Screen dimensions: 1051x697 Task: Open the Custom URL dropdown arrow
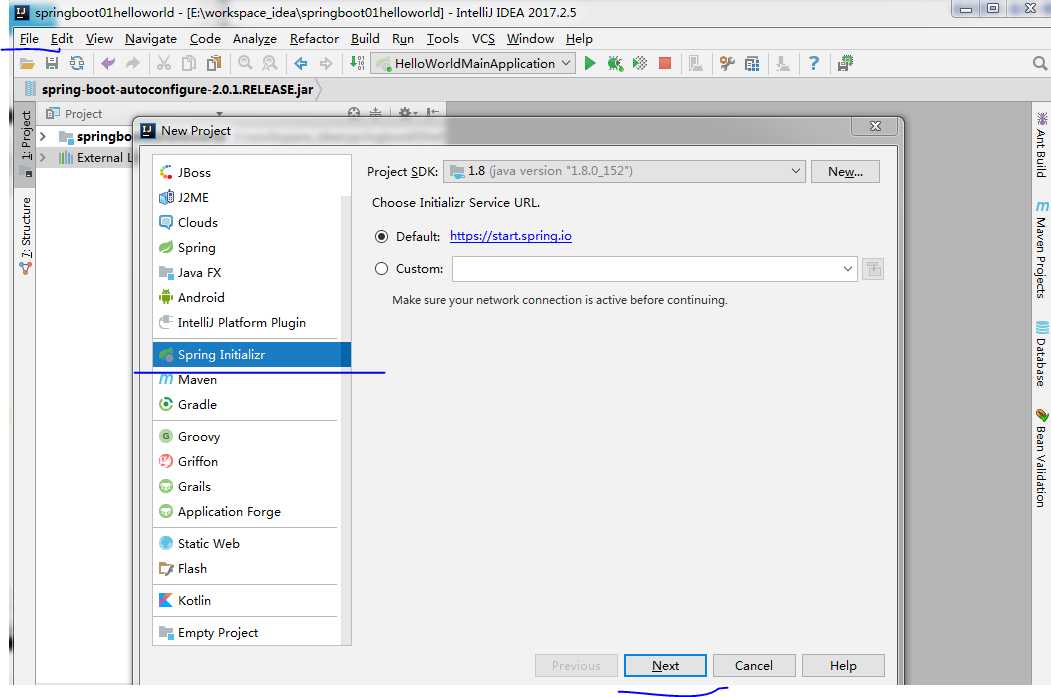click(x=847, y=269)
